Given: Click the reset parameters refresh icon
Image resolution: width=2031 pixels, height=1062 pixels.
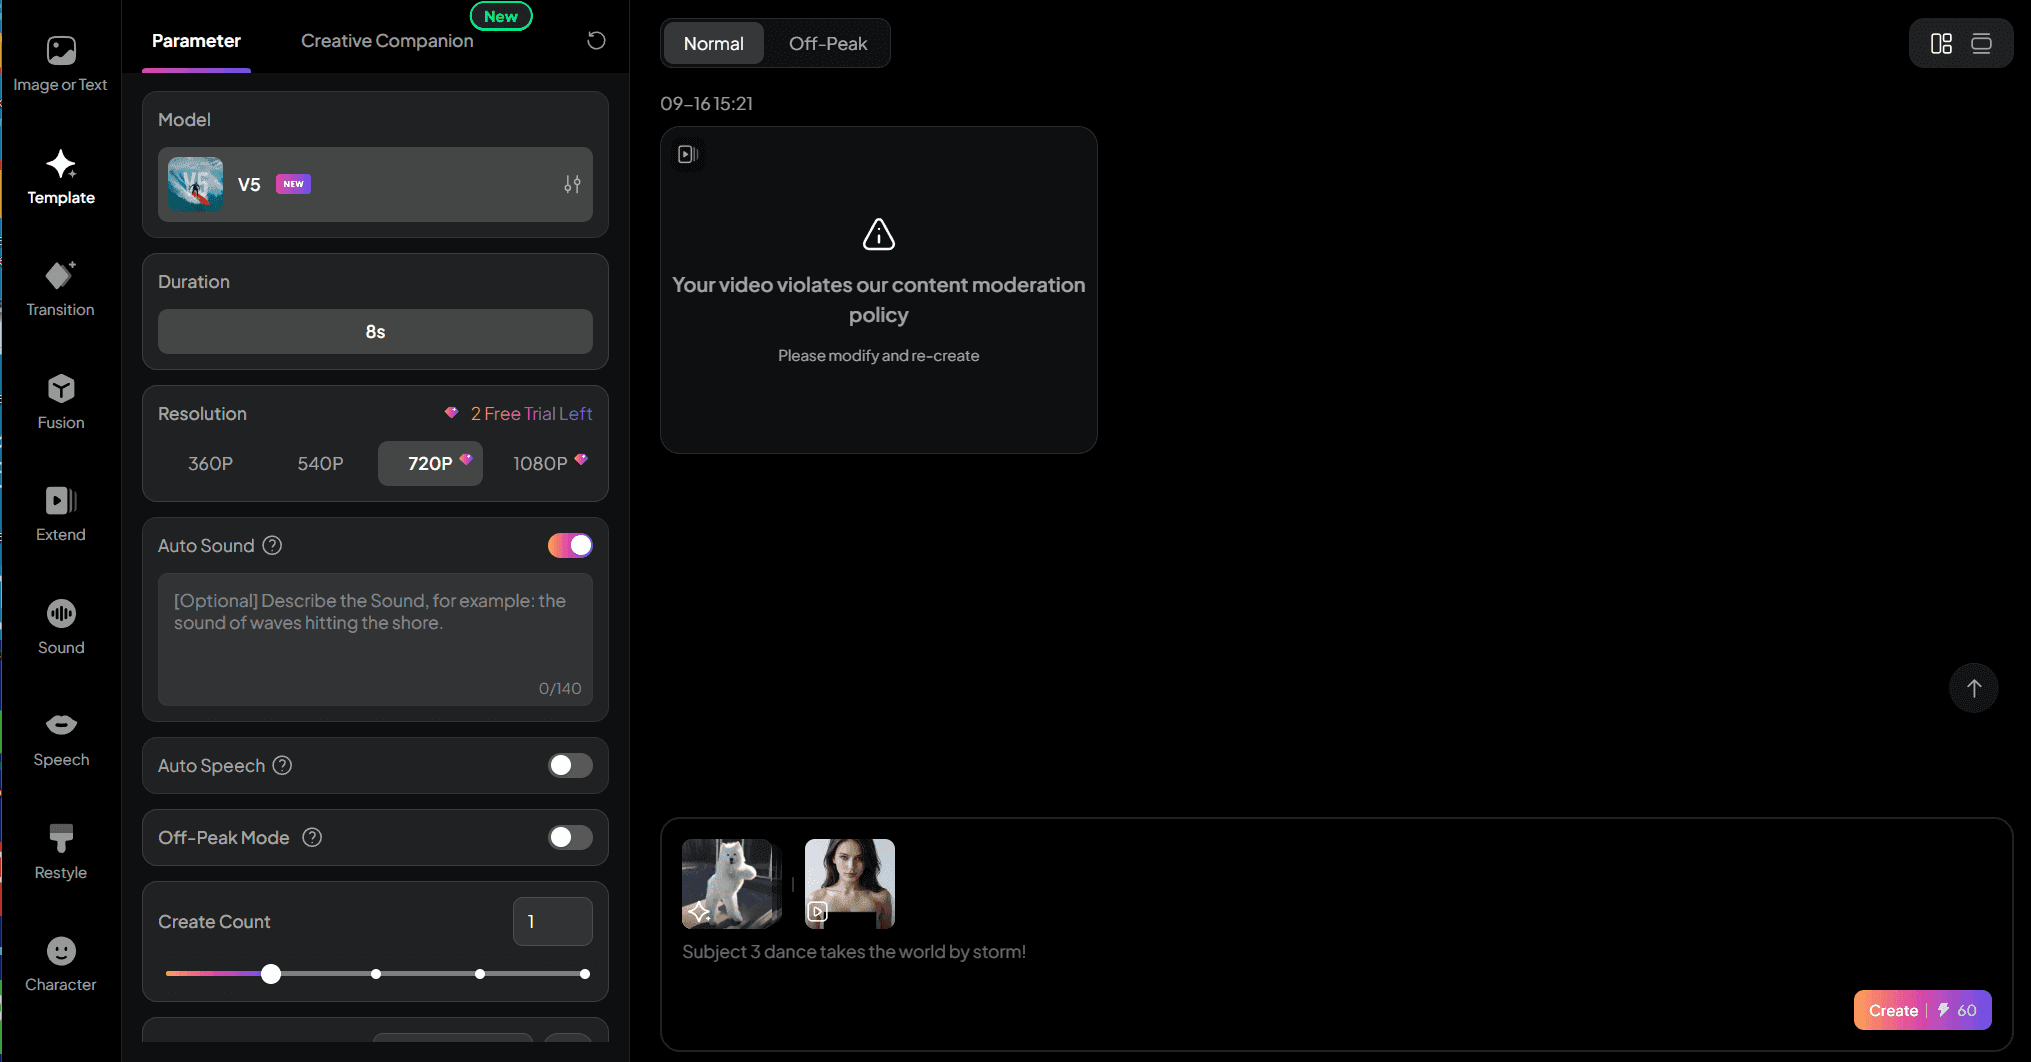Looking at the screenshot, I should [596, 41].
